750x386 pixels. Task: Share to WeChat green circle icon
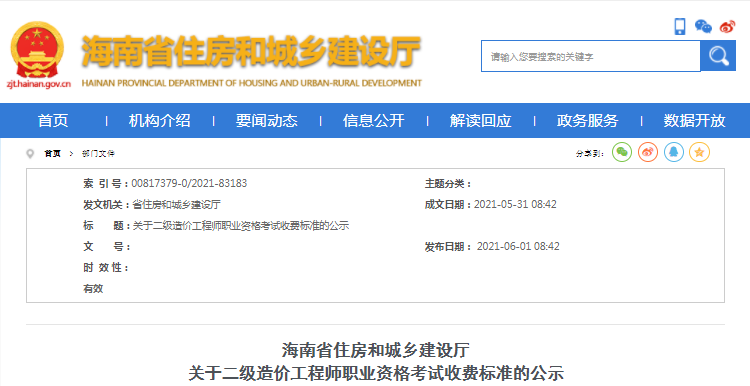(622, 153)
